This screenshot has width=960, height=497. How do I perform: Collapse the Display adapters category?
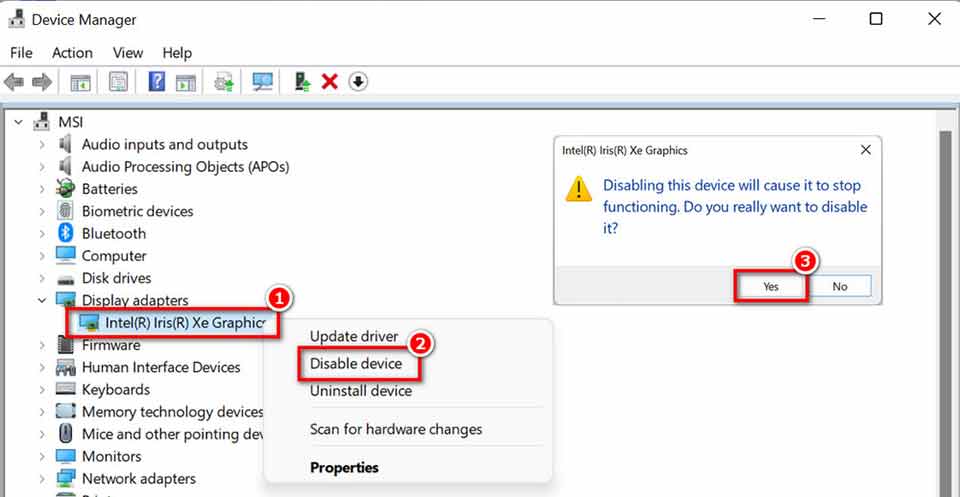pyautogui.click(x=41, y=300)
